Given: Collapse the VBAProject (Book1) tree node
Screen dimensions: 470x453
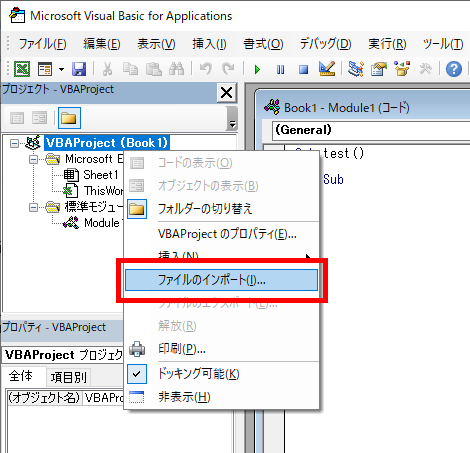Looking at the screenshot, I should click(14, 144).
